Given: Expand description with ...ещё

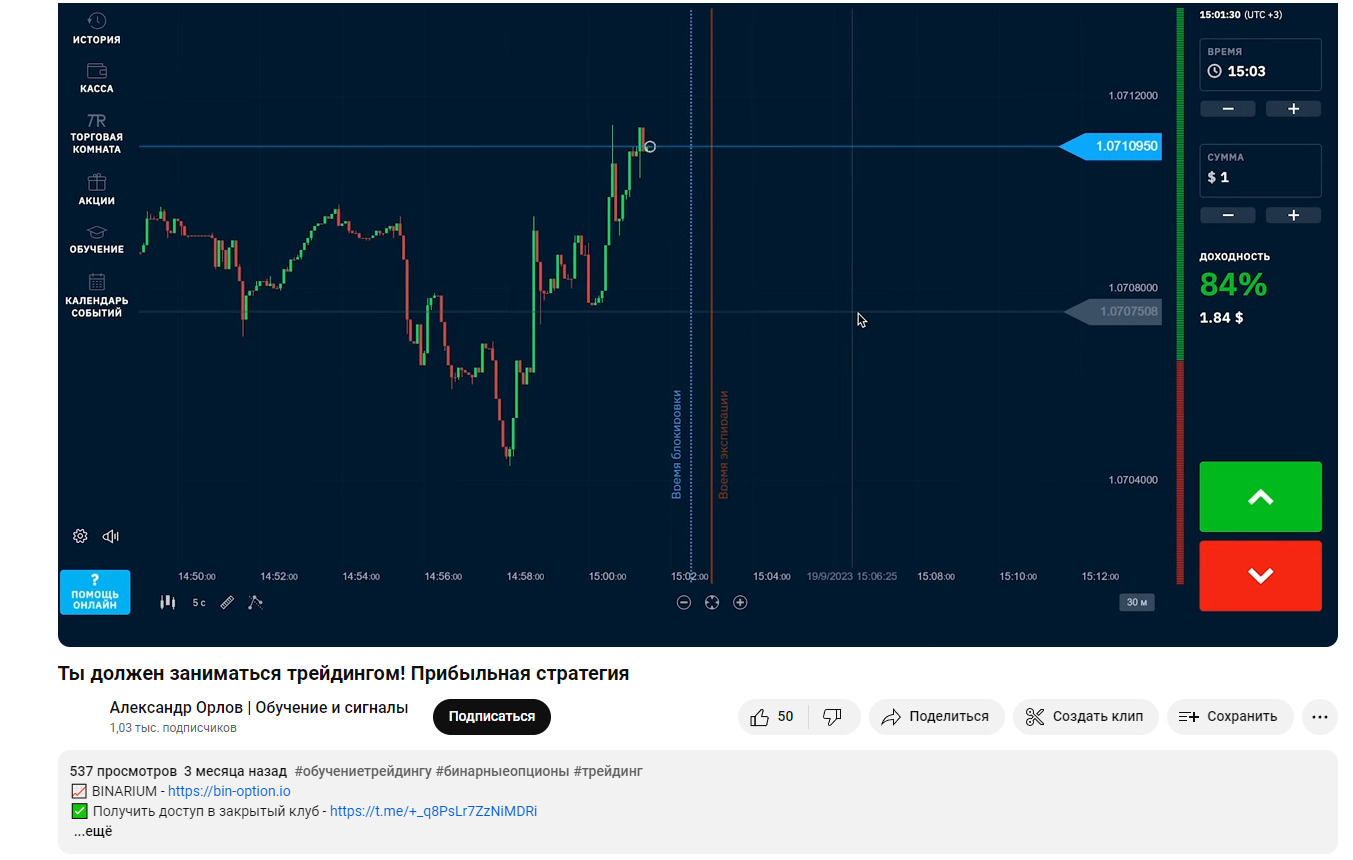Looking at the screenshot, I should click(x=93, y=831).
